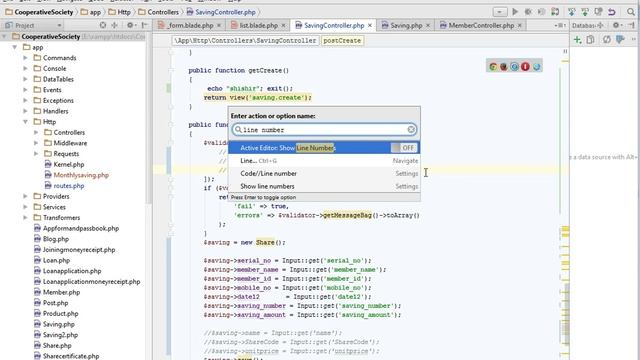Open Share.php in project tree
Viewport: 640px width, 360px height.
(x=57, y=345)
